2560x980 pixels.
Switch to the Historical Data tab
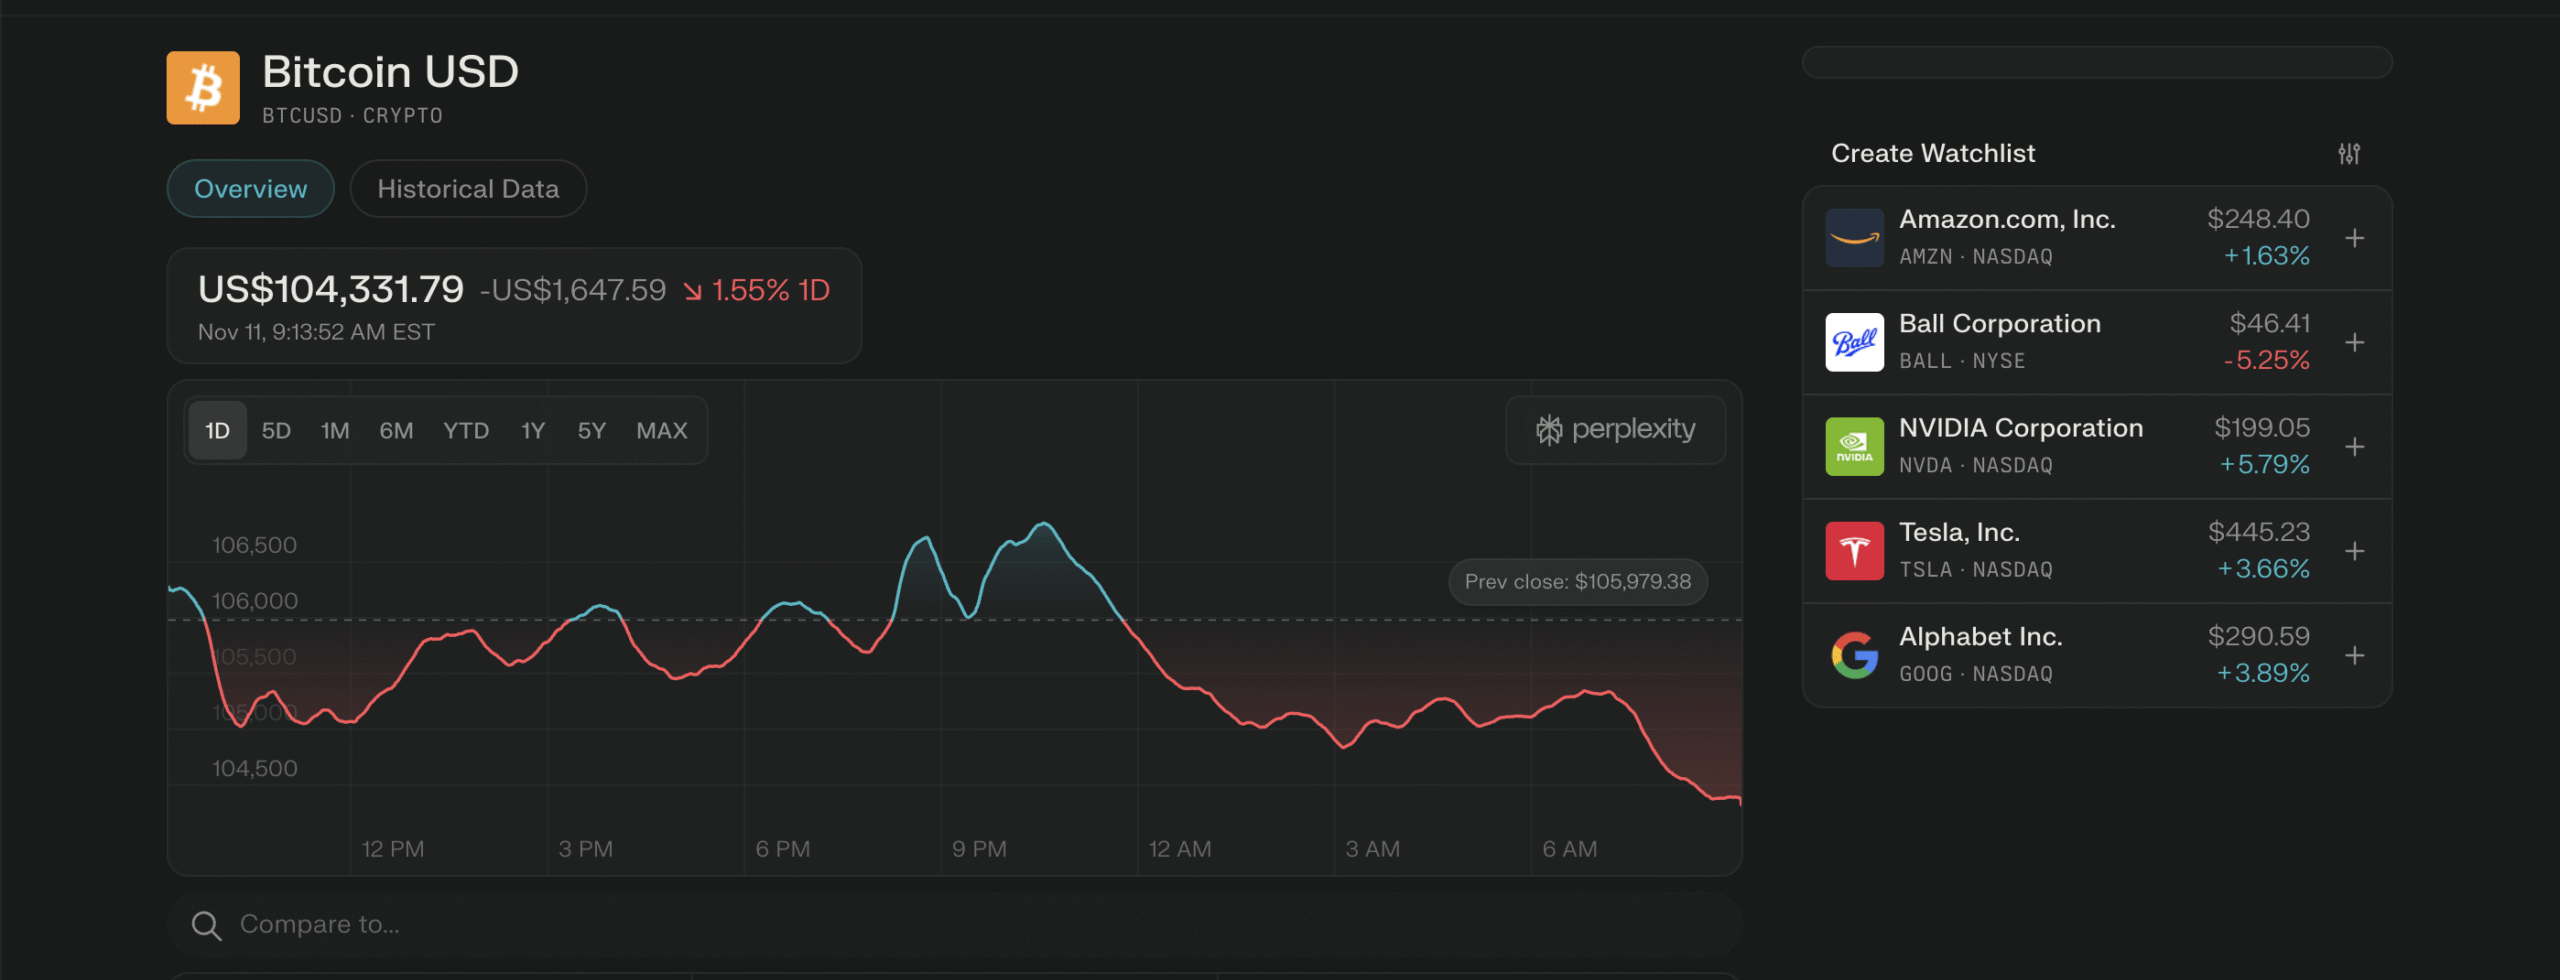tap(468, 189)
